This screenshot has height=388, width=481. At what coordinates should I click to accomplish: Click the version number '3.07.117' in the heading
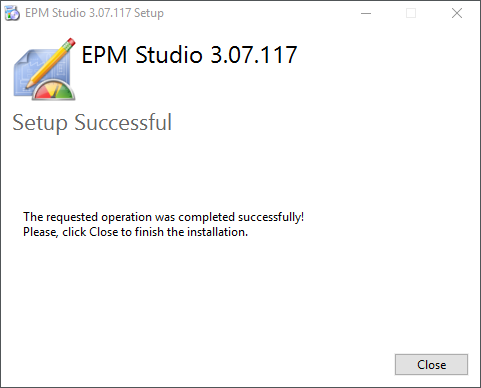[254, 54]
